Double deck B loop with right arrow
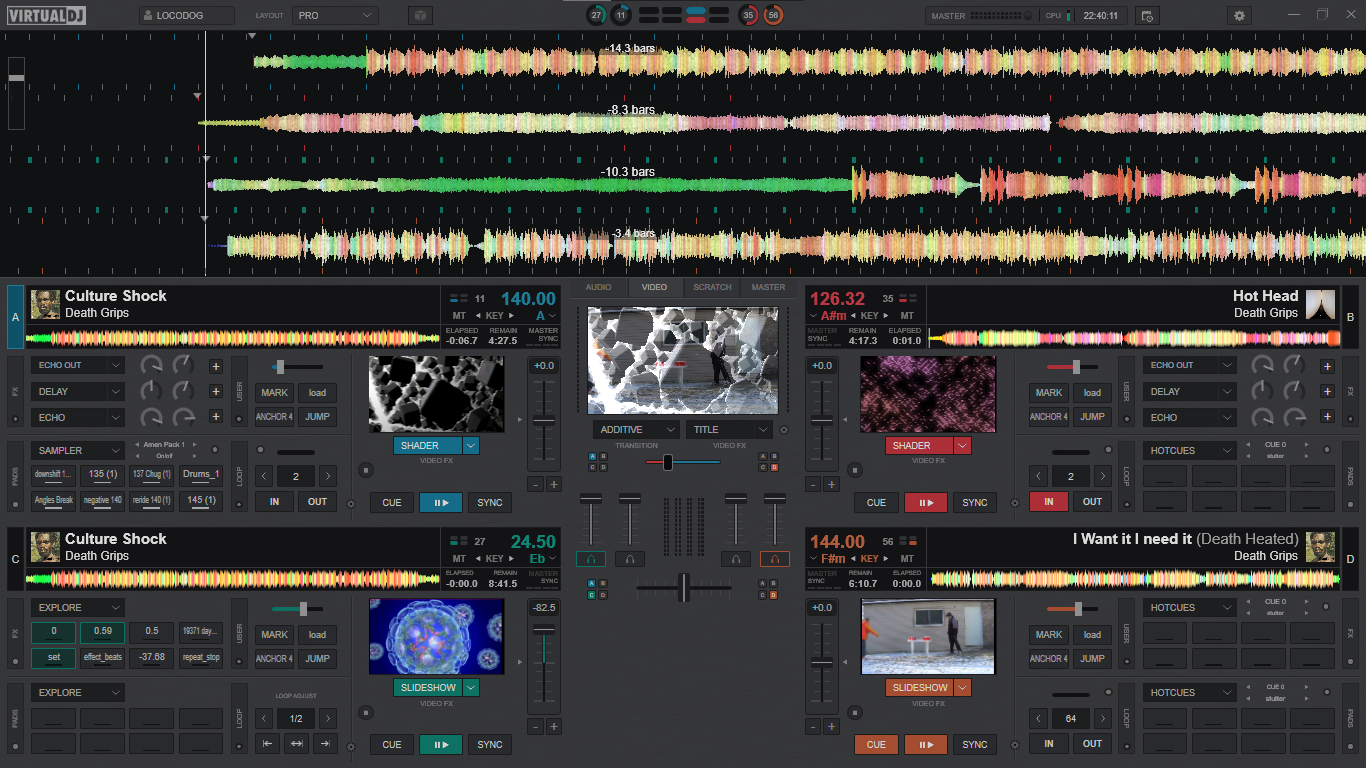1367x769 pixels. pyautogui.click(x=1102, y=476)
